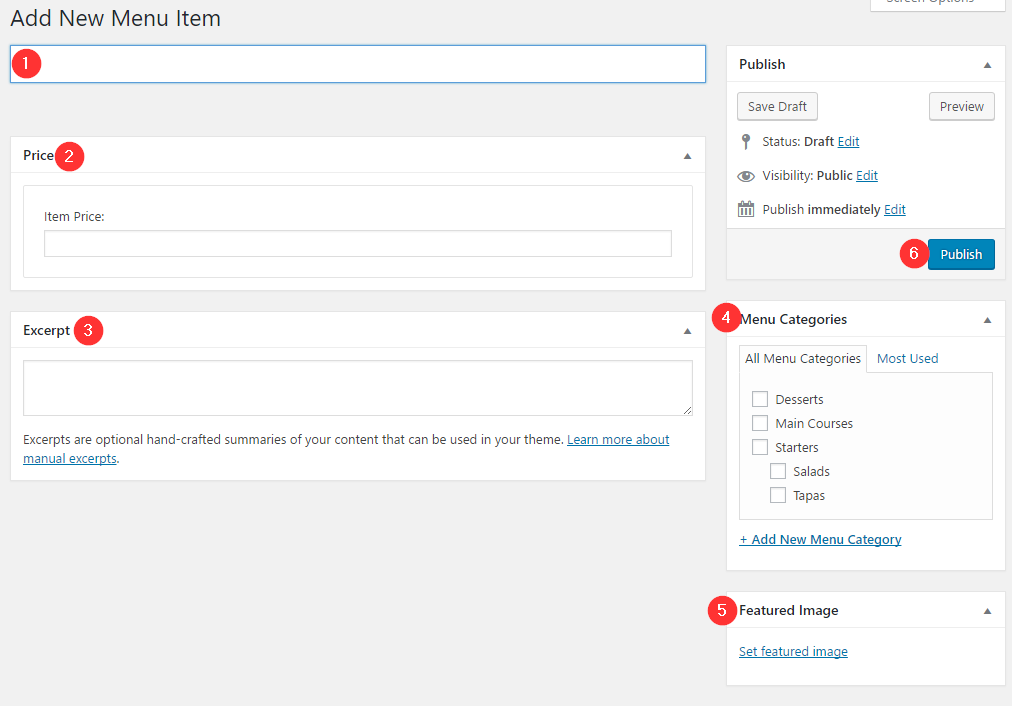Click the Excerpt textarea resize handle
1012x706 pixels.
coord(687,410)
